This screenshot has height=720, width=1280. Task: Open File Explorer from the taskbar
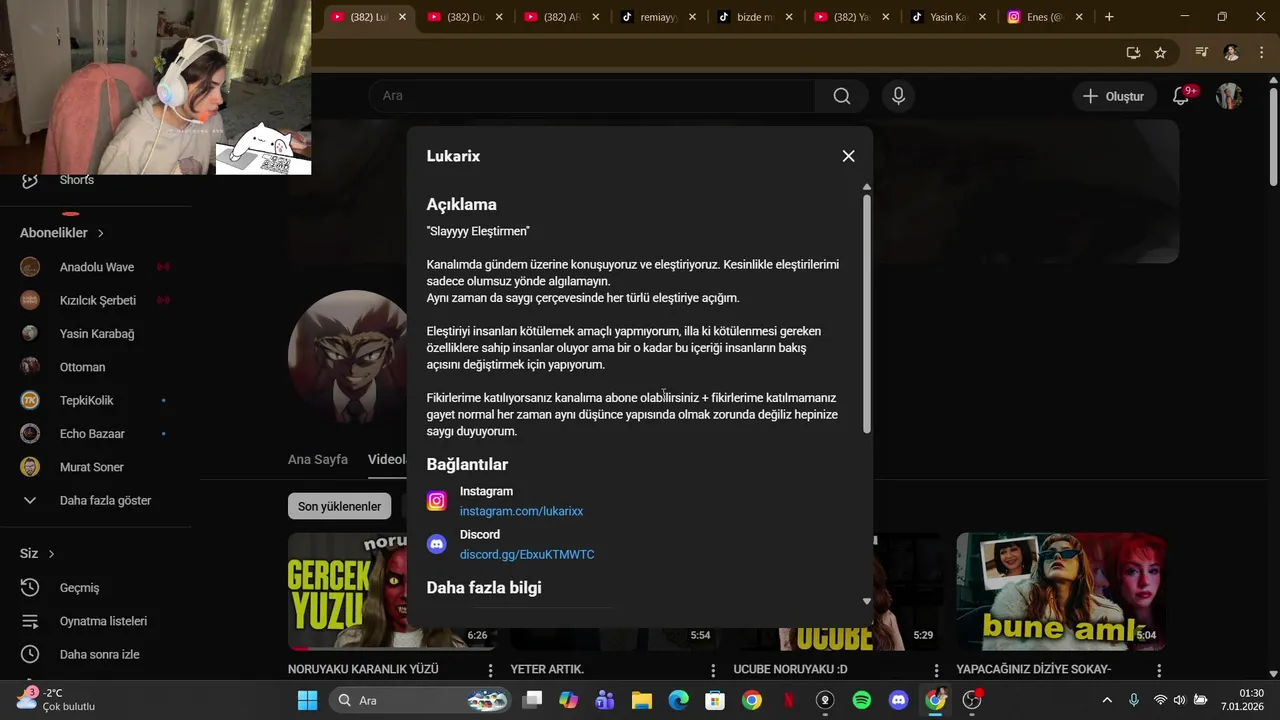pos(642,700)
